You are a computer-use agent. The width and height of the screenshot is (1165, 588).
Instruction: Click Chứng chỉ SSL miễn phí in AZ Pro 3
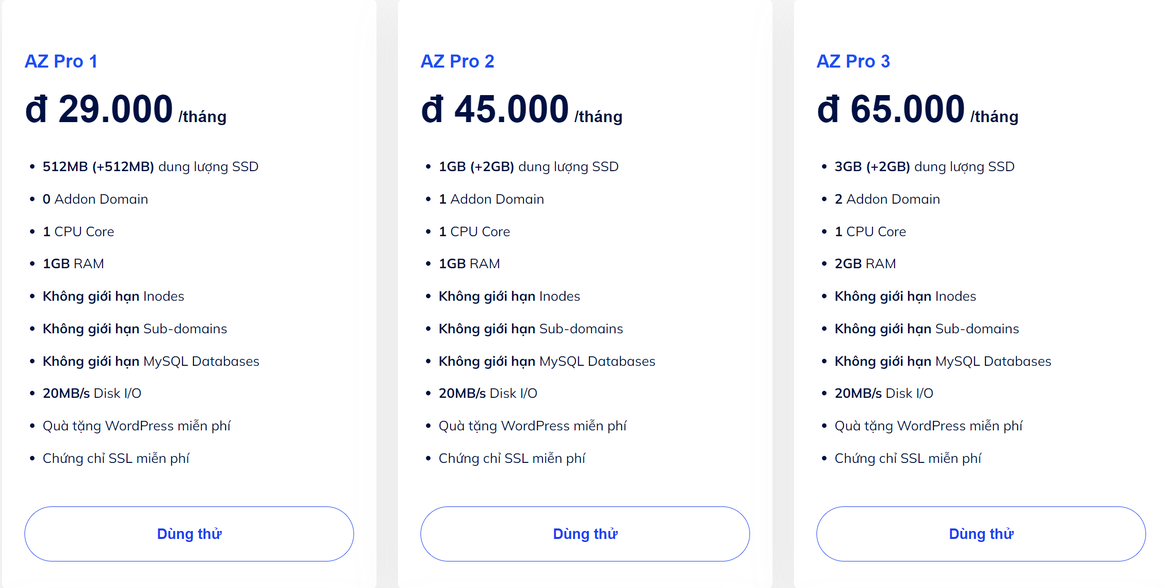pyautogui.click(x=907, y=459)
